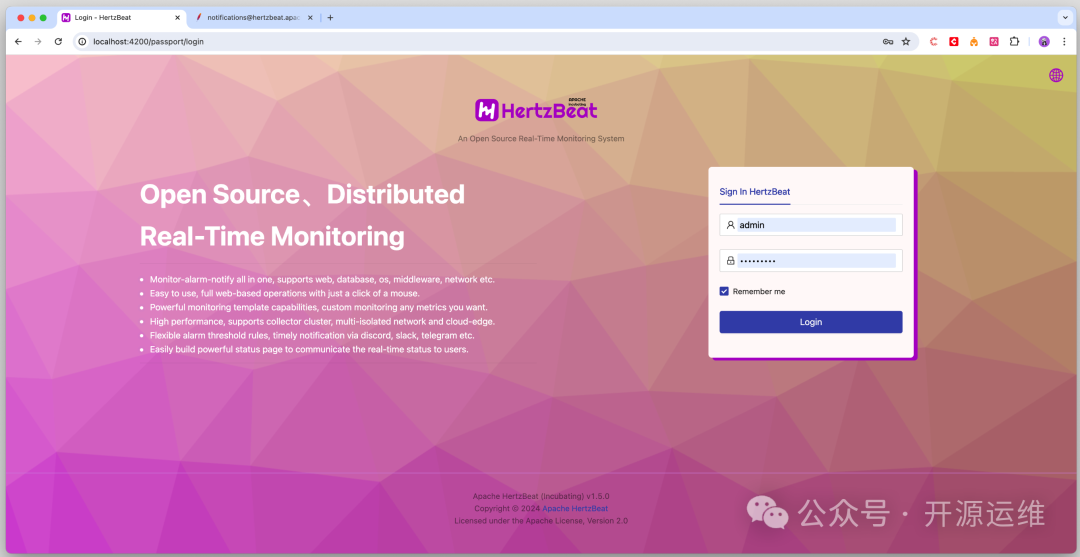Open the language globe icon

pos(1056,75)
